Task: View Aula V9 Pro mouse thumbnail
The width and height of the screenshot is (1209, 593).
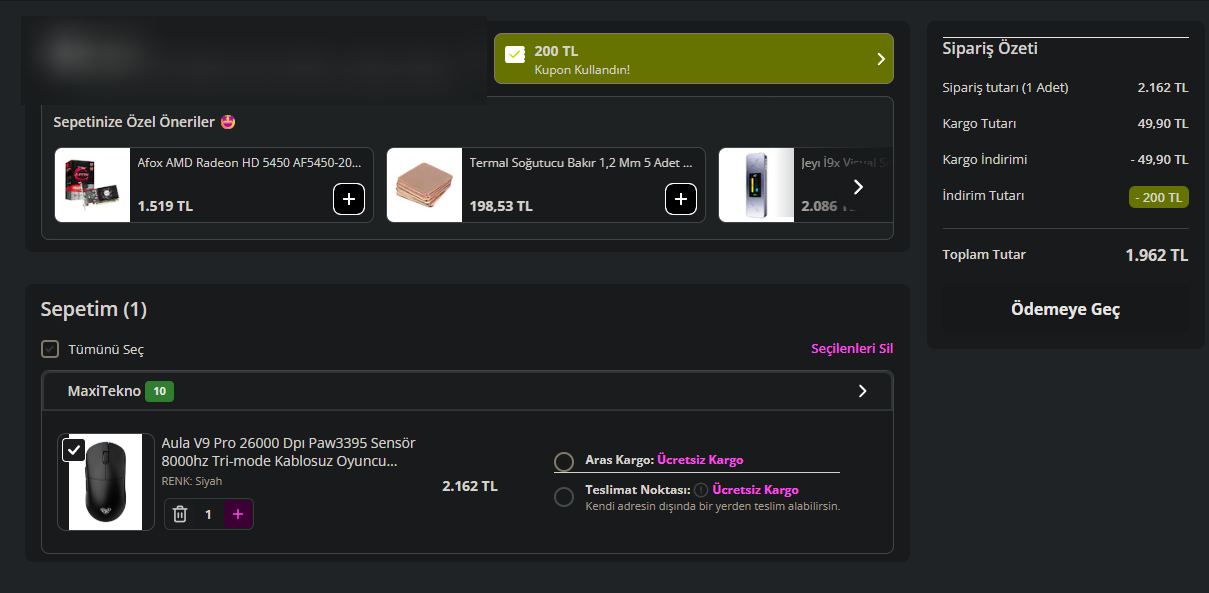Action: pyautogui.click(x=106, y=482)
